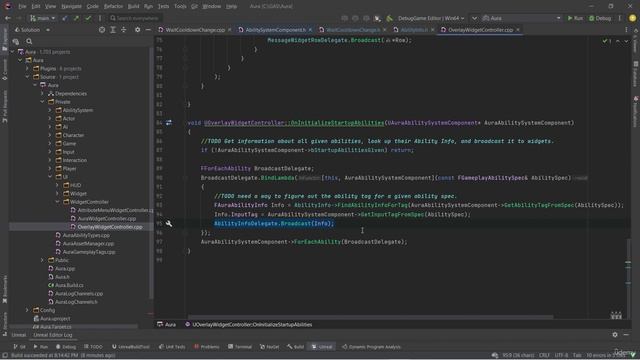This screenshot has width=640, height=360.
Task: Open the main git branch dropdown
Action: coord(42,18)
